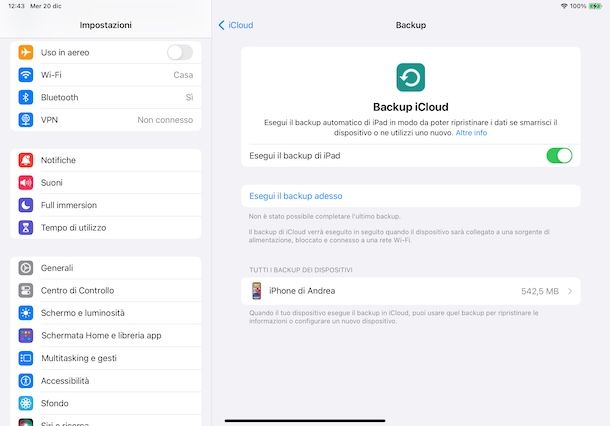
Task: Tap the Accessibilità icon
Action: tap(26, 380)
